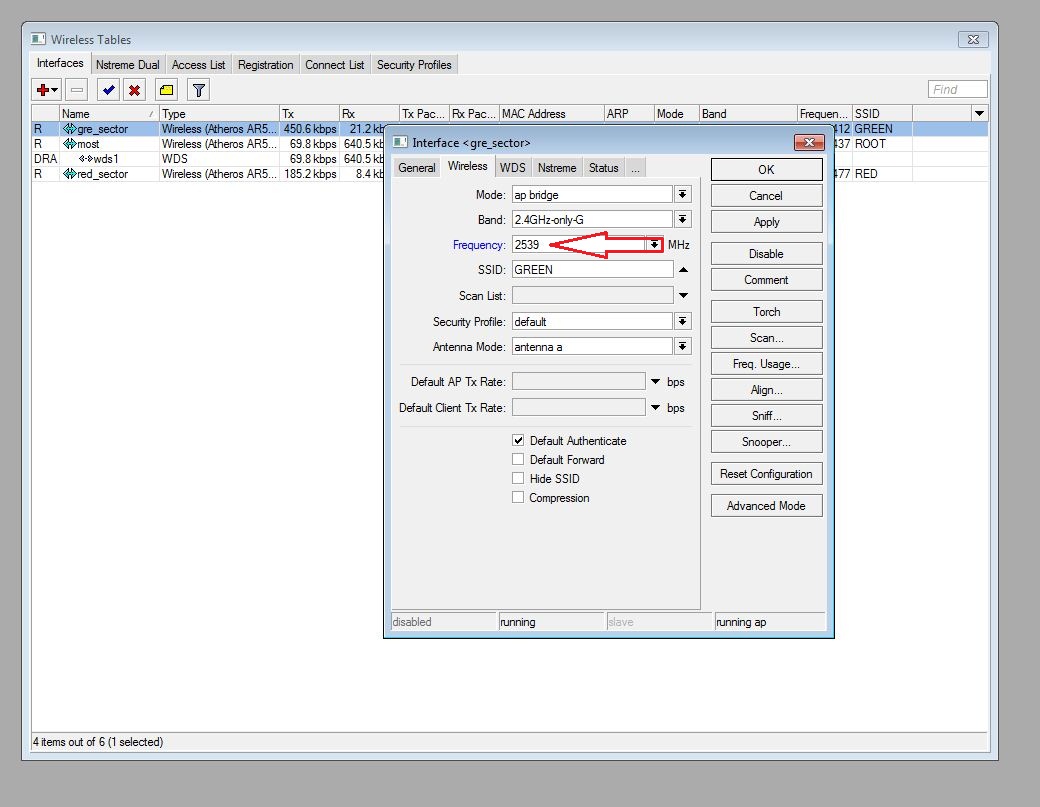The image size is (1040, 807).
Task: Uncheck the Default Authenticate checkbox
Action: click(518, 440)
